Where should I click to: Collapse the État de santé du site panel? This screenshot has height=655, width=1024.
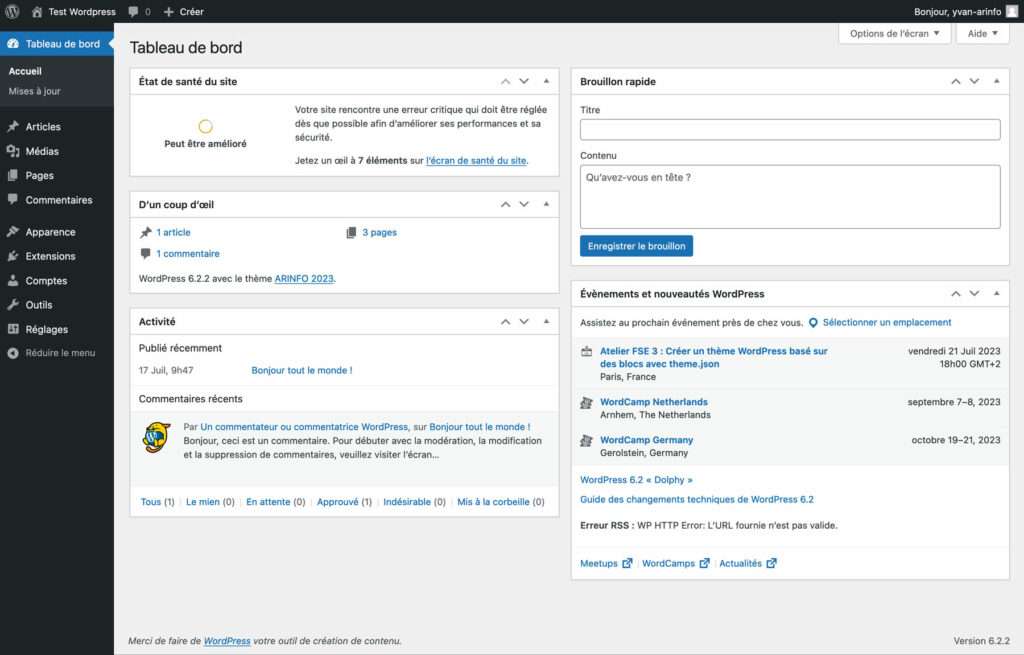[x=546, y=81]
